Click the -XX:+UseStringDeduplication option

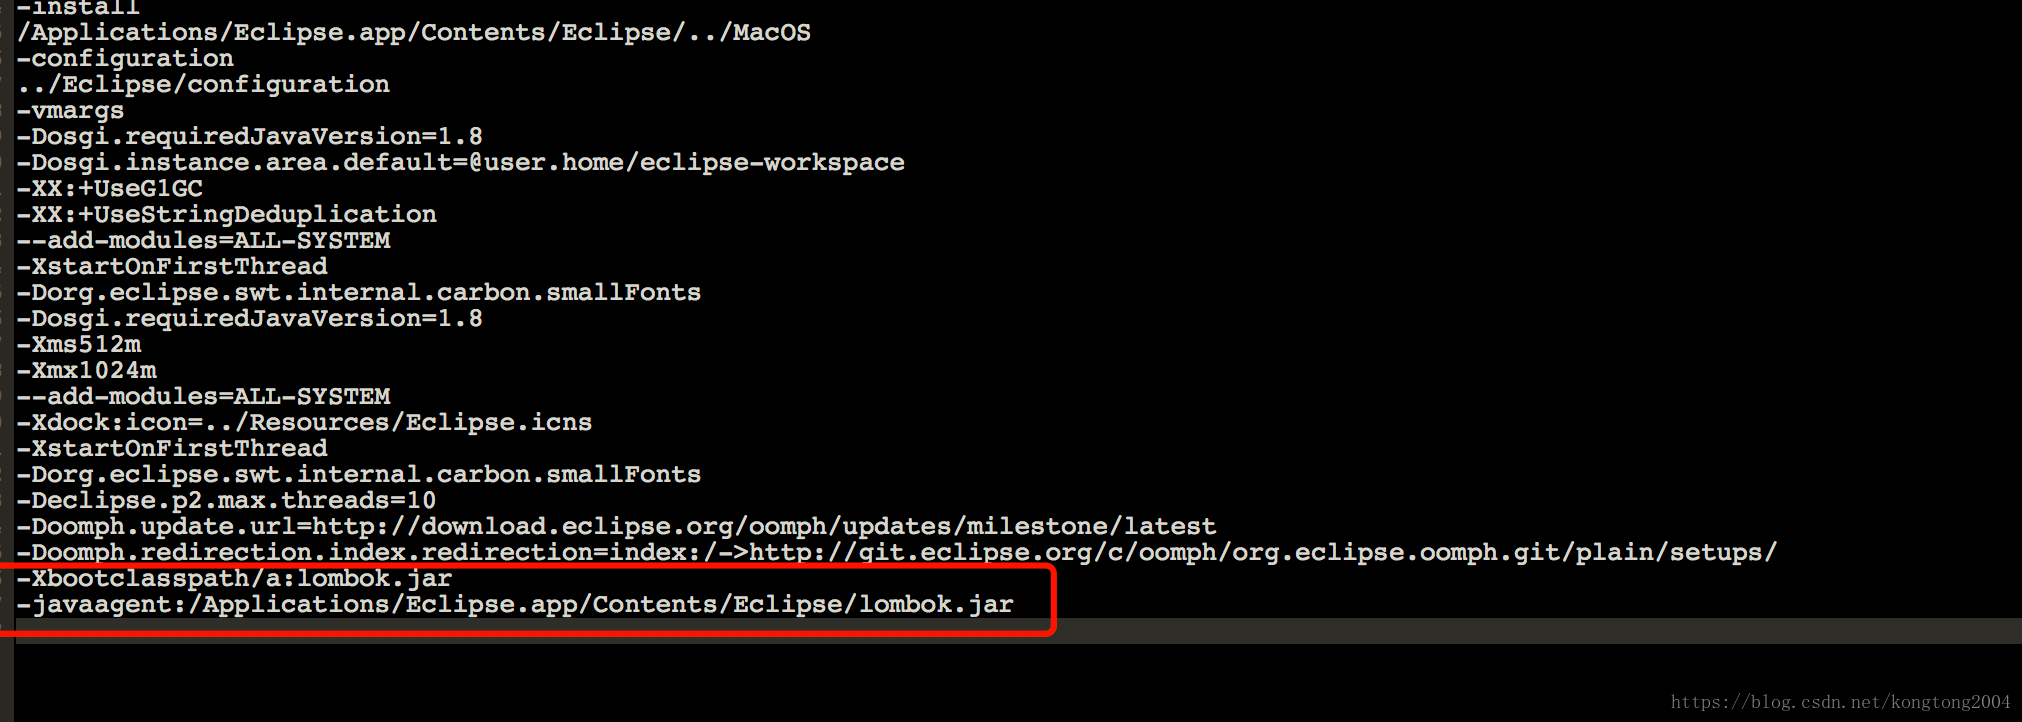click(x=227, y=214)
